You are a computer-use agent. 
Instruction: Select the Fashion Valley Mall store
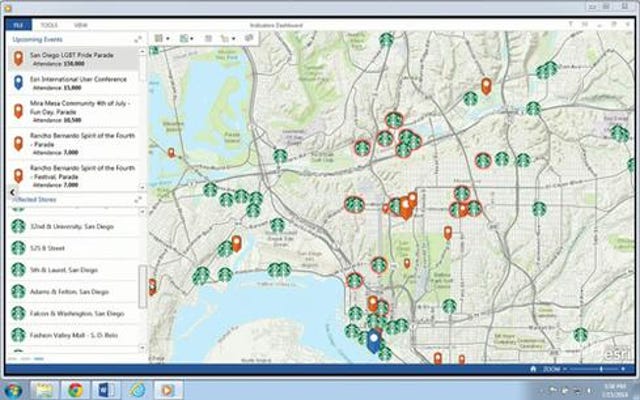point(73,336)
